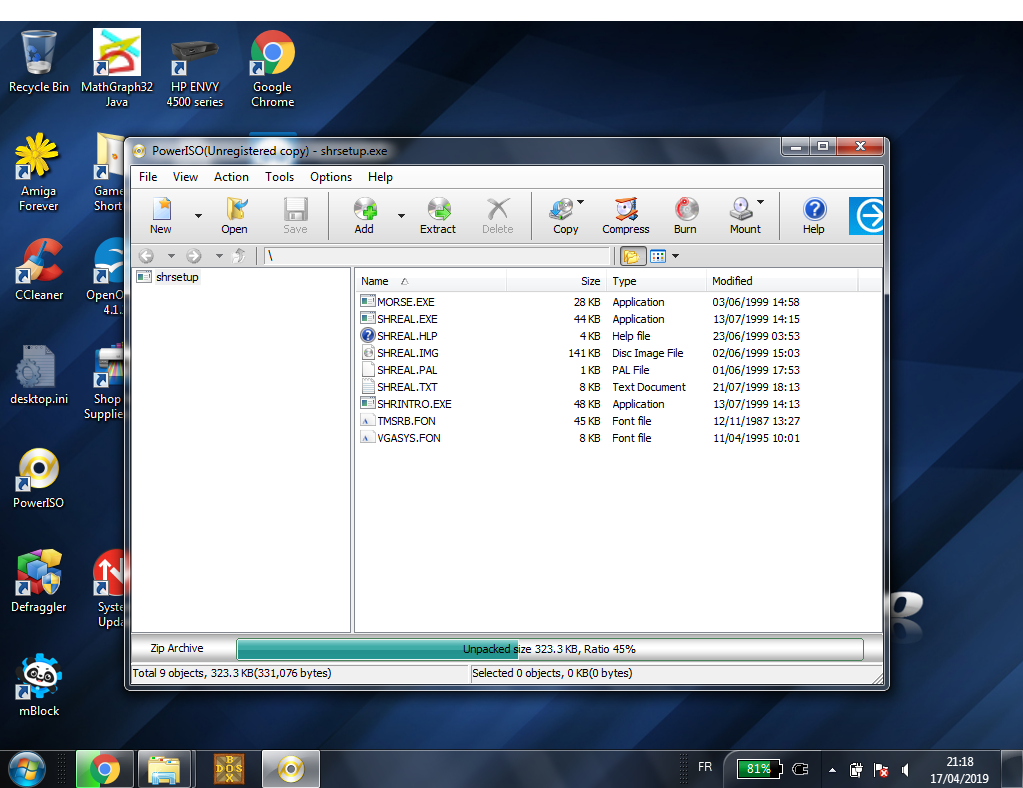Screen dimensions: 1023x788
Task: Open the Forward history dropdown
Action: [x=219, y=256]
